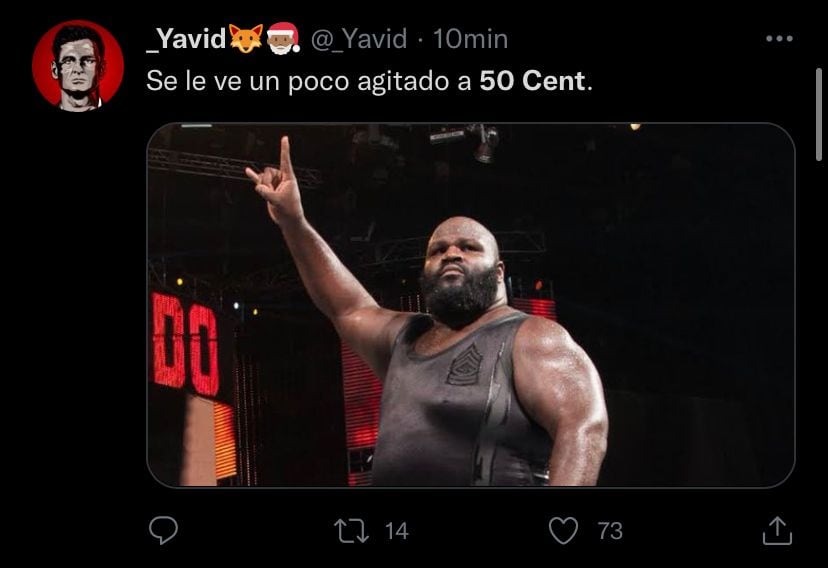Click the Santa emoji beside the name
The image size is (828, 568).
[x=283, y=39]
